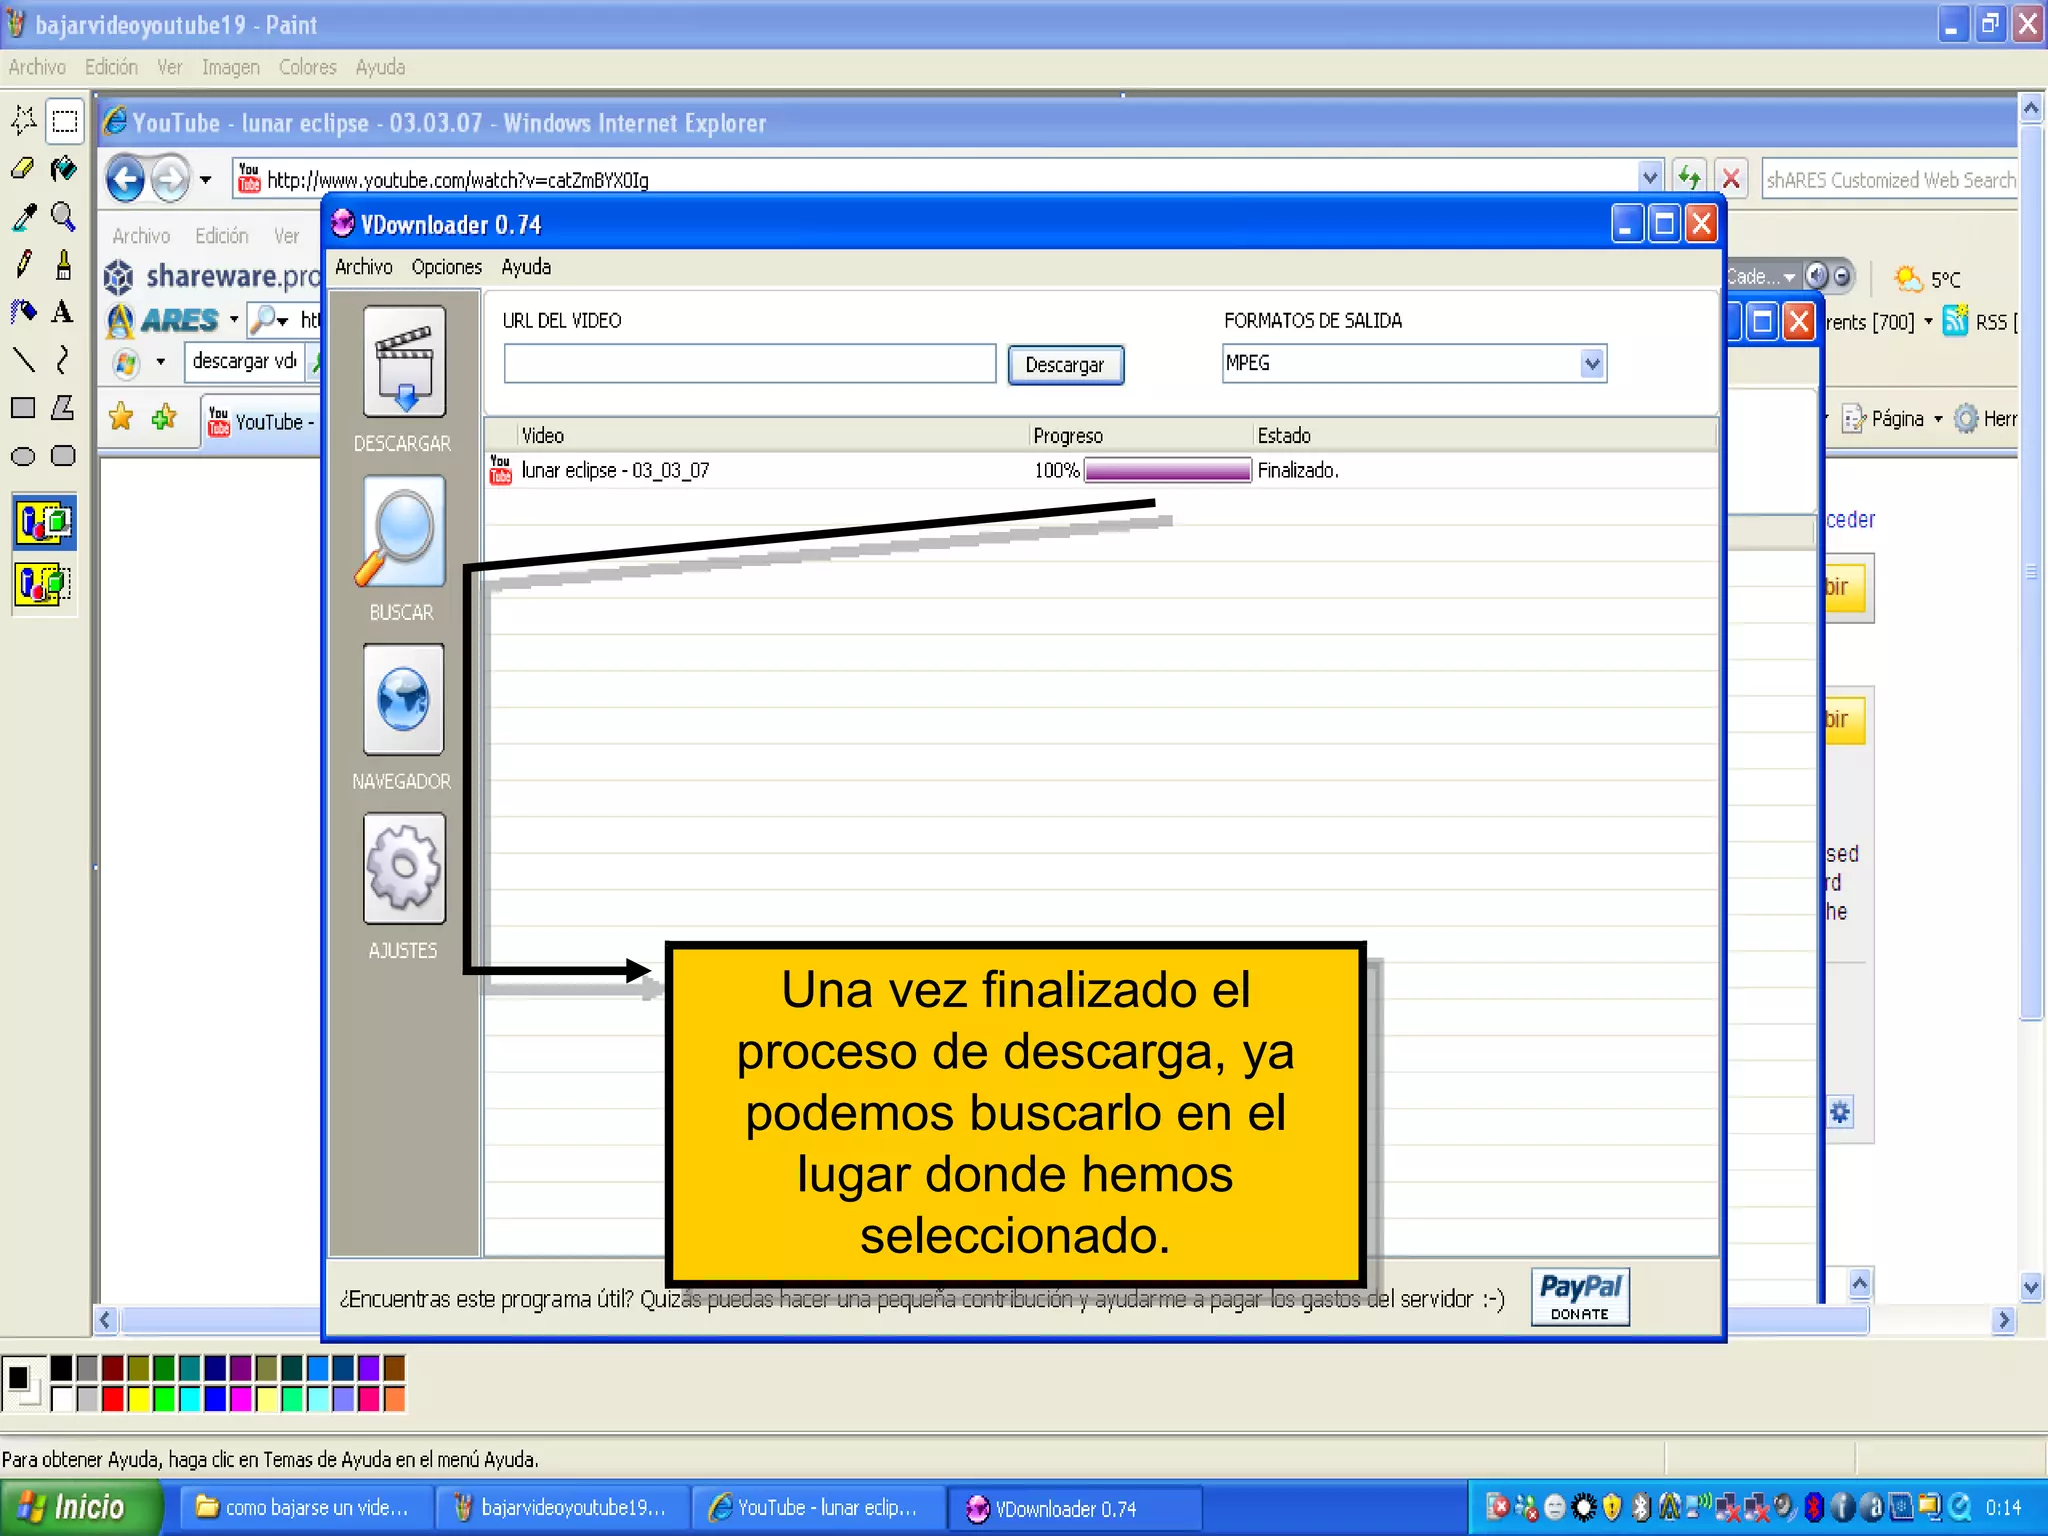Screen dimensions: 2048x1536
Task: Open Paint's Archivo menu
Action: (37, 67)
